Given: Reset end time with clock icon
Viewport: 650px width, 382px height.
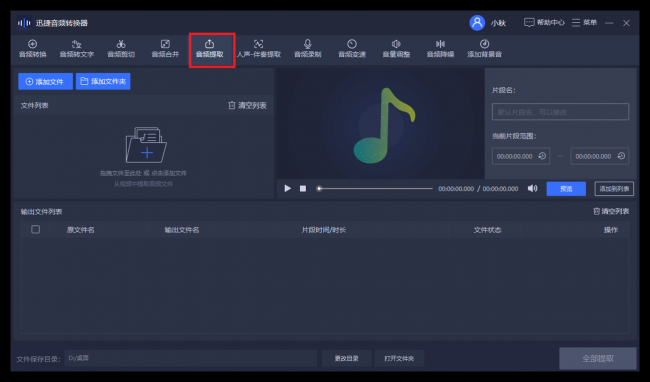Looking at the screenshot, I should coord(621,156).
